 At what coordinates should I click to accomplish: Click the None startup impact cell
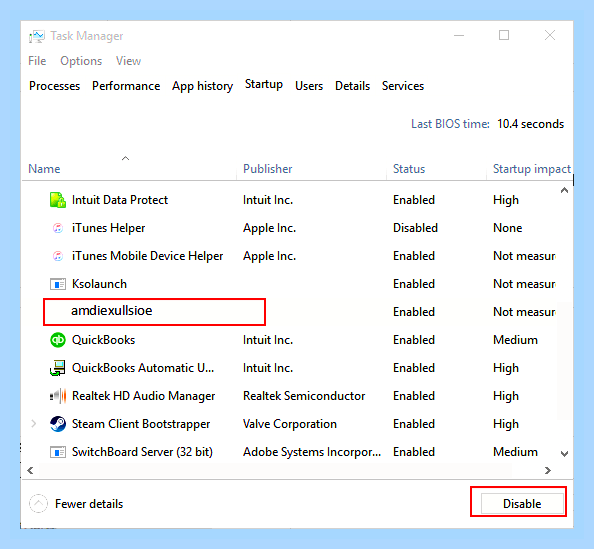[508, 228]
